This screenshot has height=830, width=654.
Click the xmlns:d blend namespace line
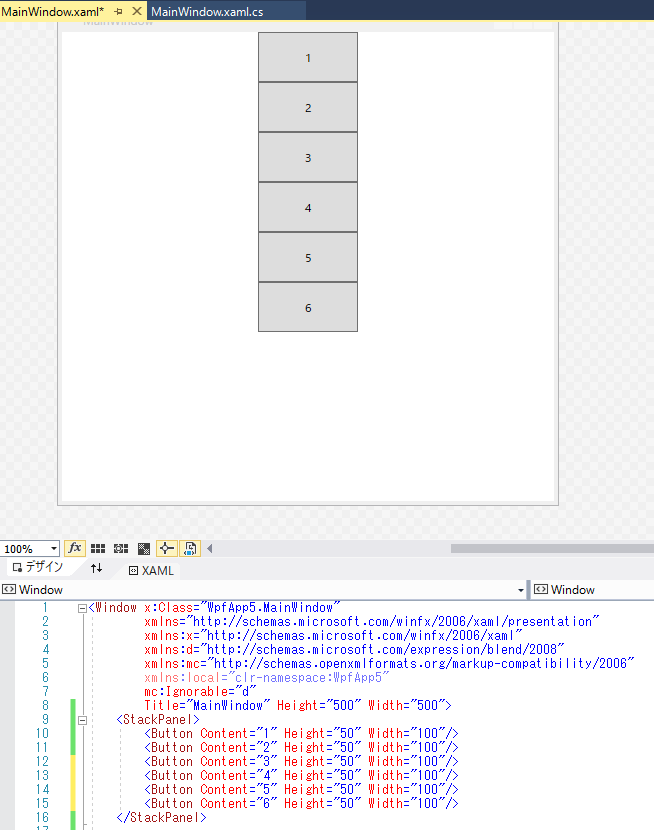coord(354,649)
